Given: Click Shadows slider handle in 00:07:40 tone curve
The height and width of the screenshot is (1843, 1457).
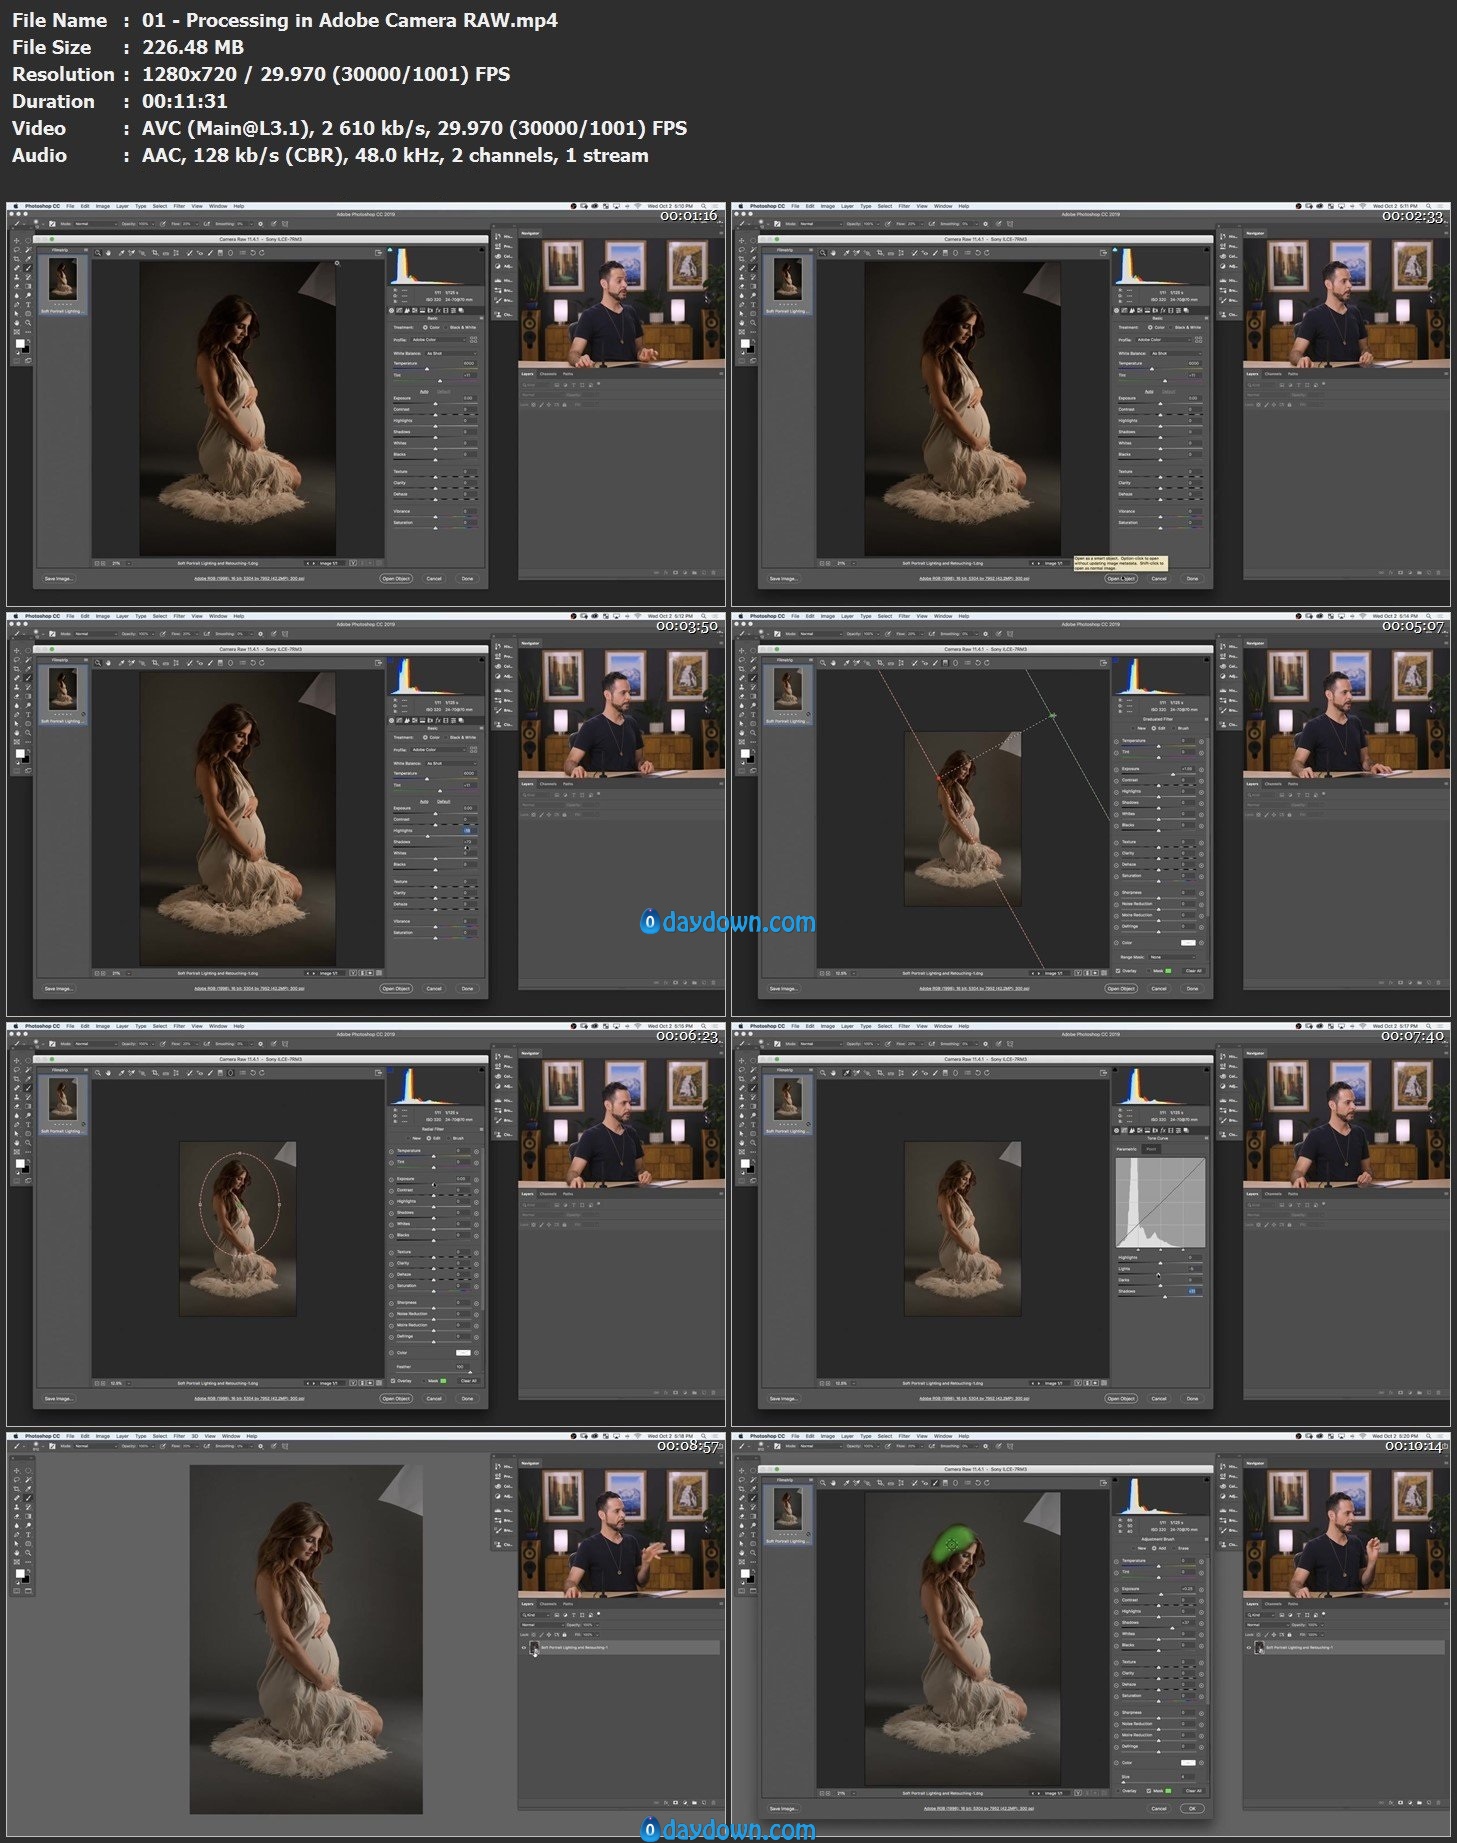Looking at the screenshot, I should [1165, 1297].
